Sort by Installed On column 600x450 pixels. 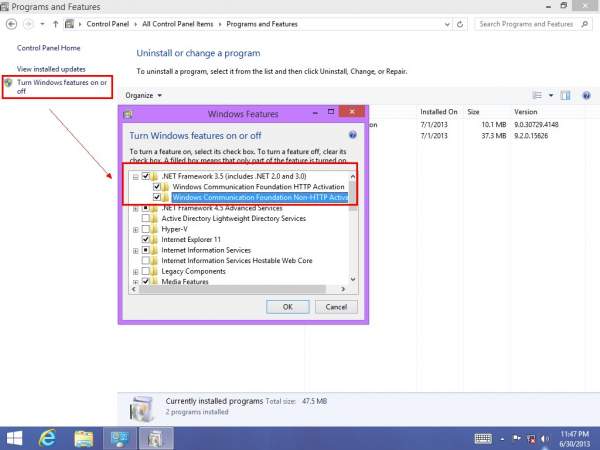[439, 112]
